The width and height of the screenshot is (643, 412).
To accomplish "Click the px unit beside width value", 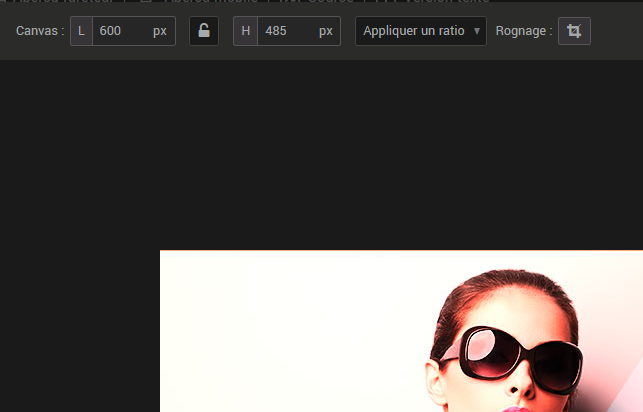I will 160,31.
